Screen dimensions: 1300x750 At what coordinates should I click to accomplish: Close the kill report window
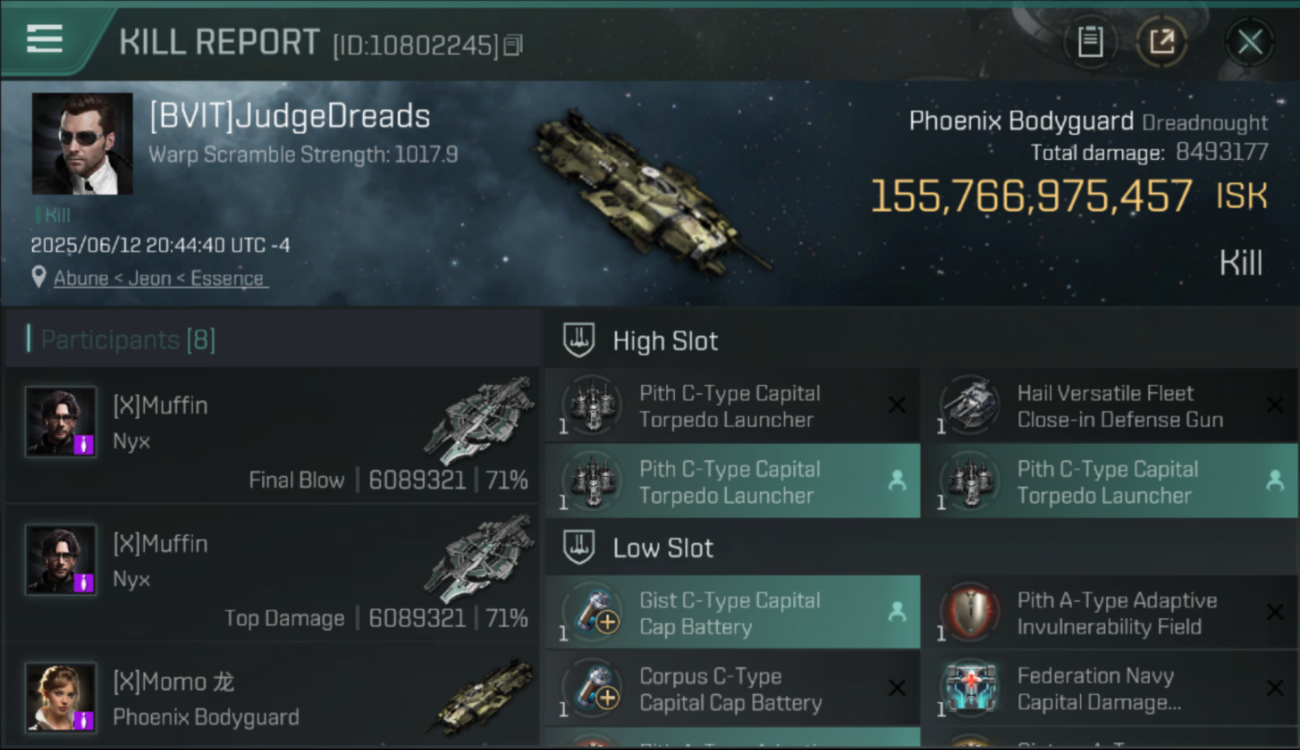1250,42
